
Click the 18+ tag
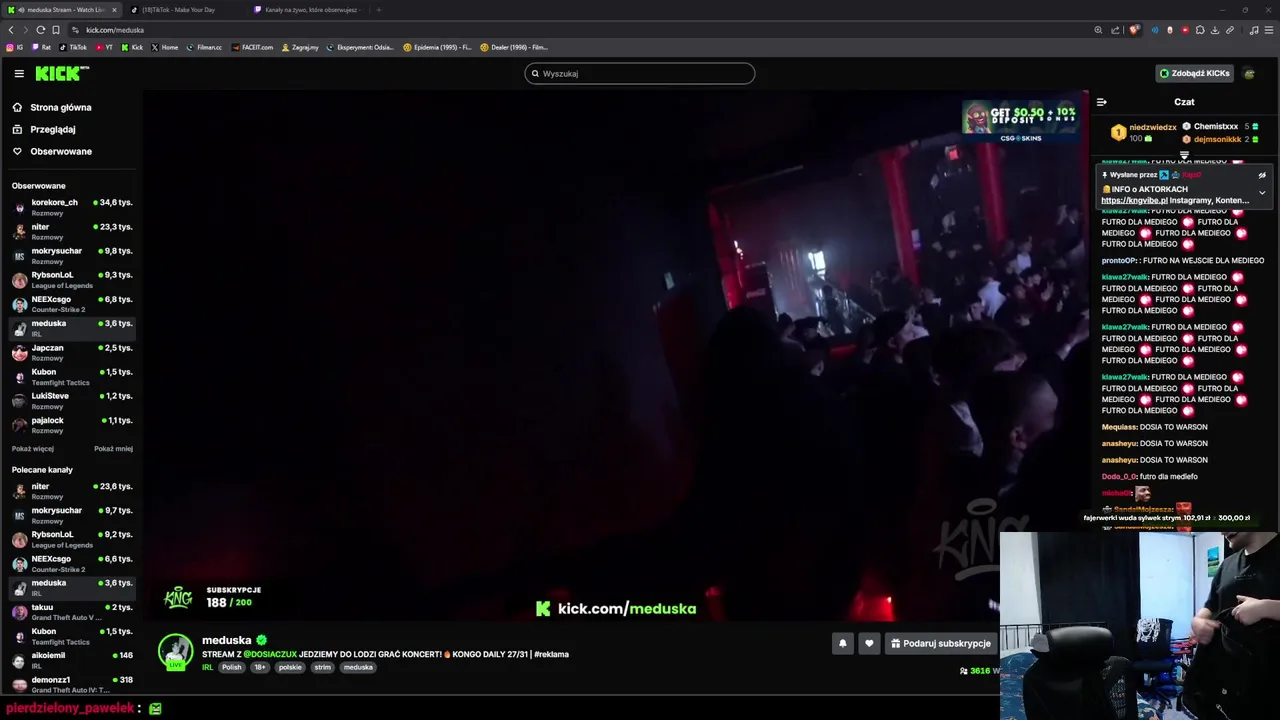pyautogui.click(x=260, y=667)
